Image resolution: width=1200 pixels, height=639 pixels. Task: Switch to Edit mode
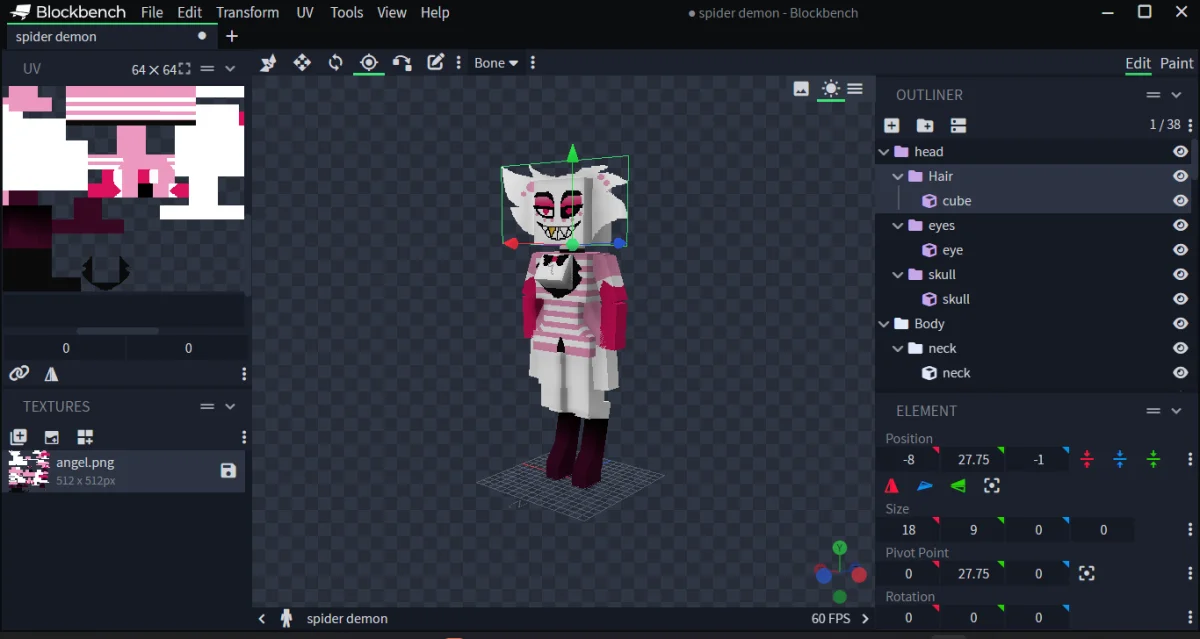(x=1138, y=63)
